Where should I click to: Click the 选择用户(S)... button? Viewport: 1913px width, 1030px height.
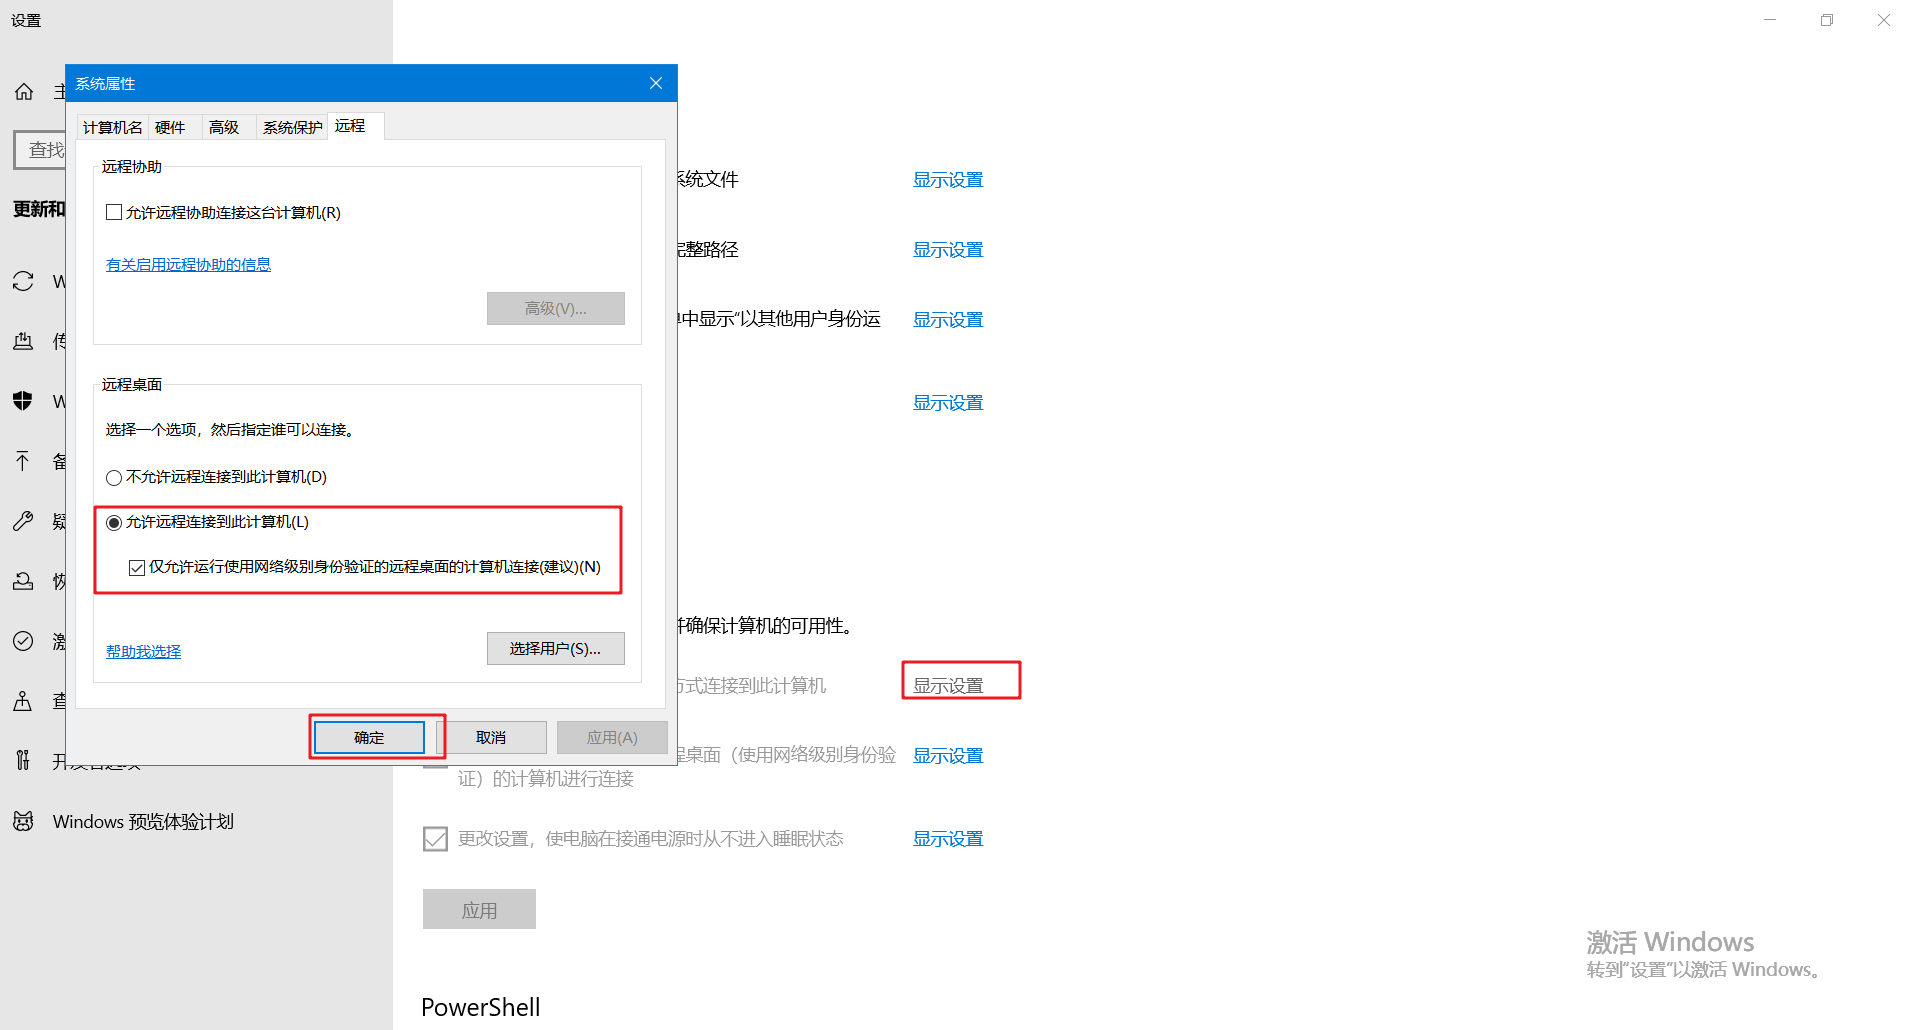coord(555,649)
